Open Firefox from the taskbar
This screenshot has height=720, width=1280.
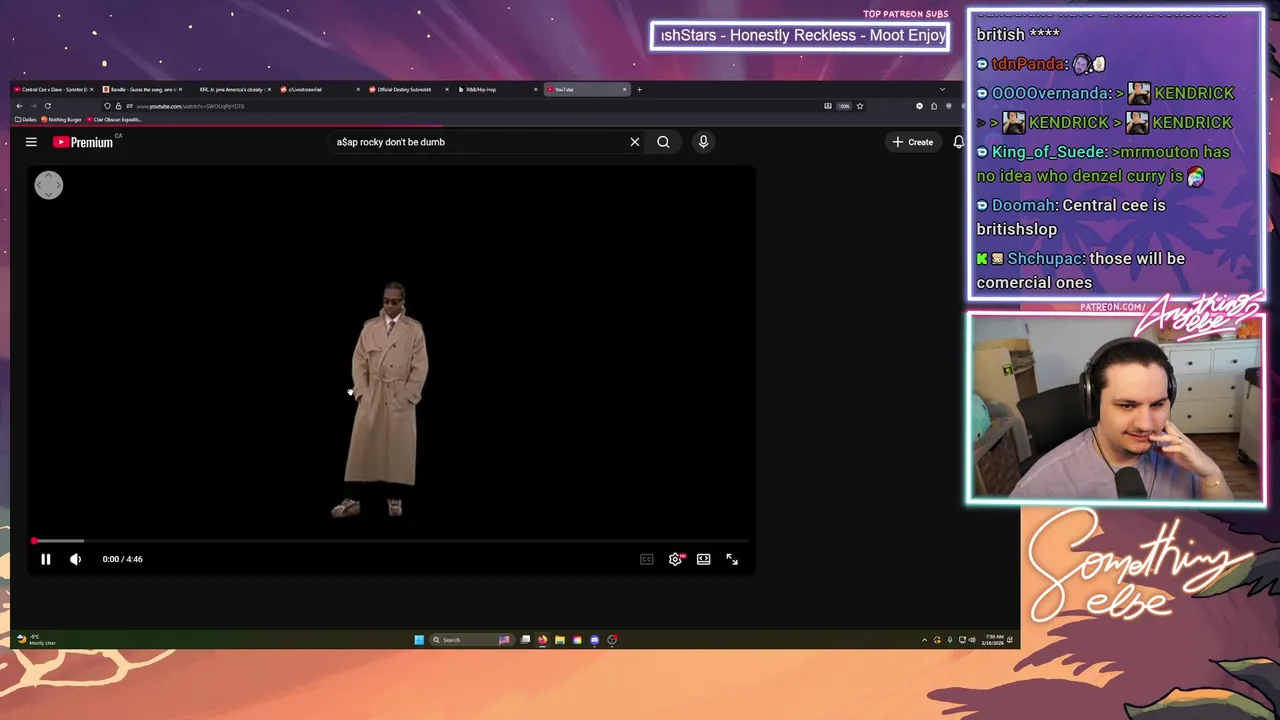point(542,640)
